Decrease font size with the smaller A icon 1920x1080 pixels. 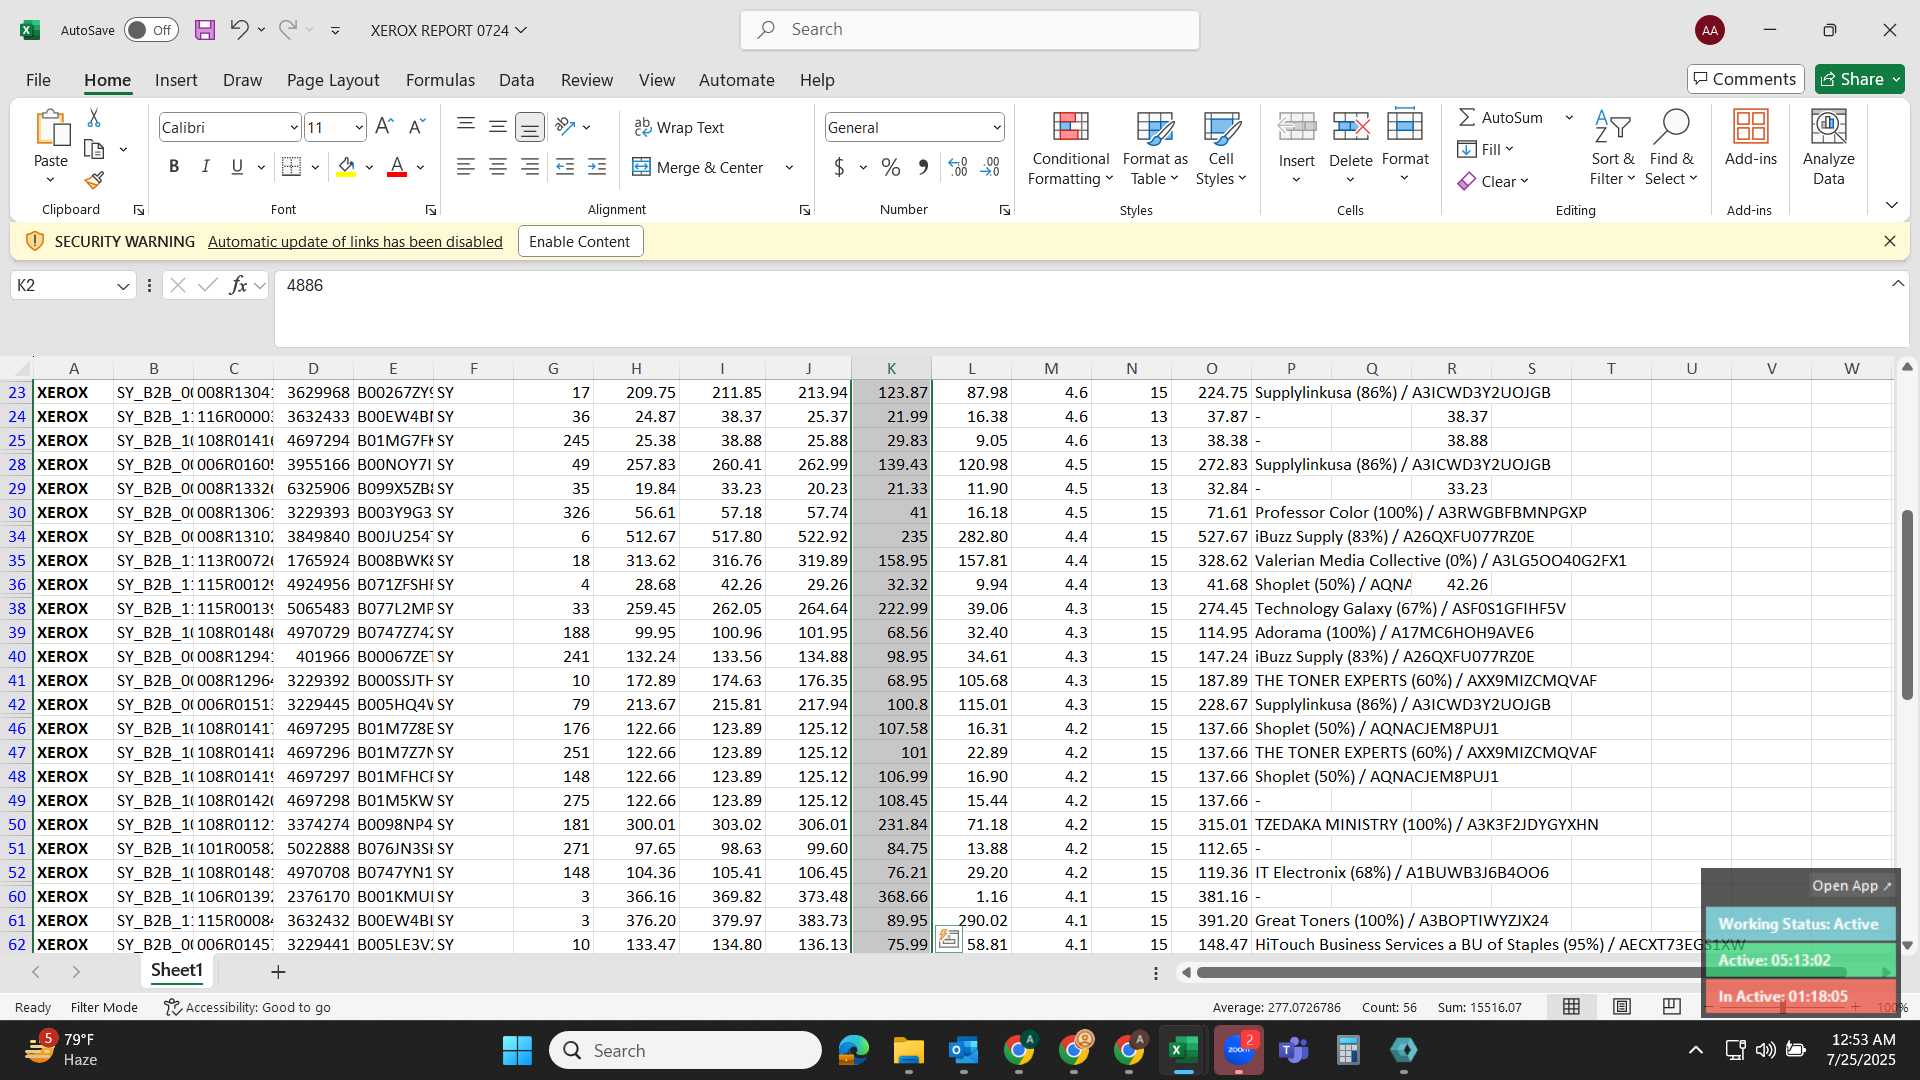pyautogui.click(x=417, y=127)
